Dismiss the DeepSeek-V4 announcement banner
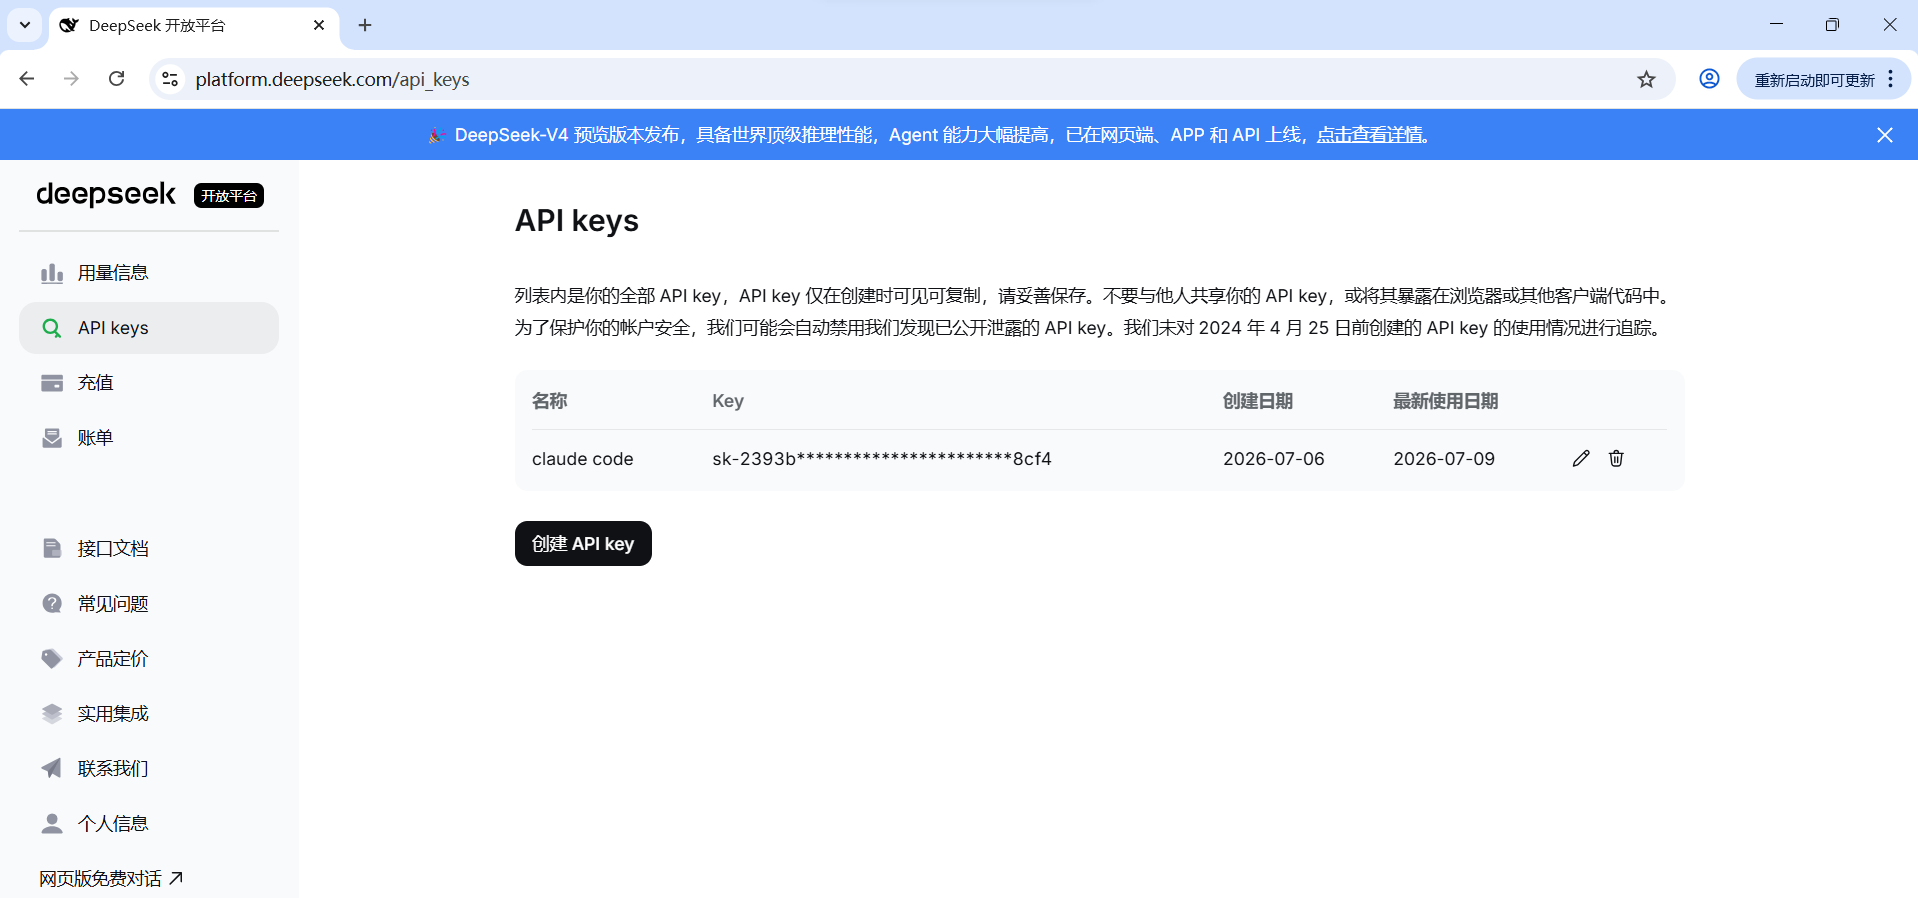 [x=1885, y=135]
